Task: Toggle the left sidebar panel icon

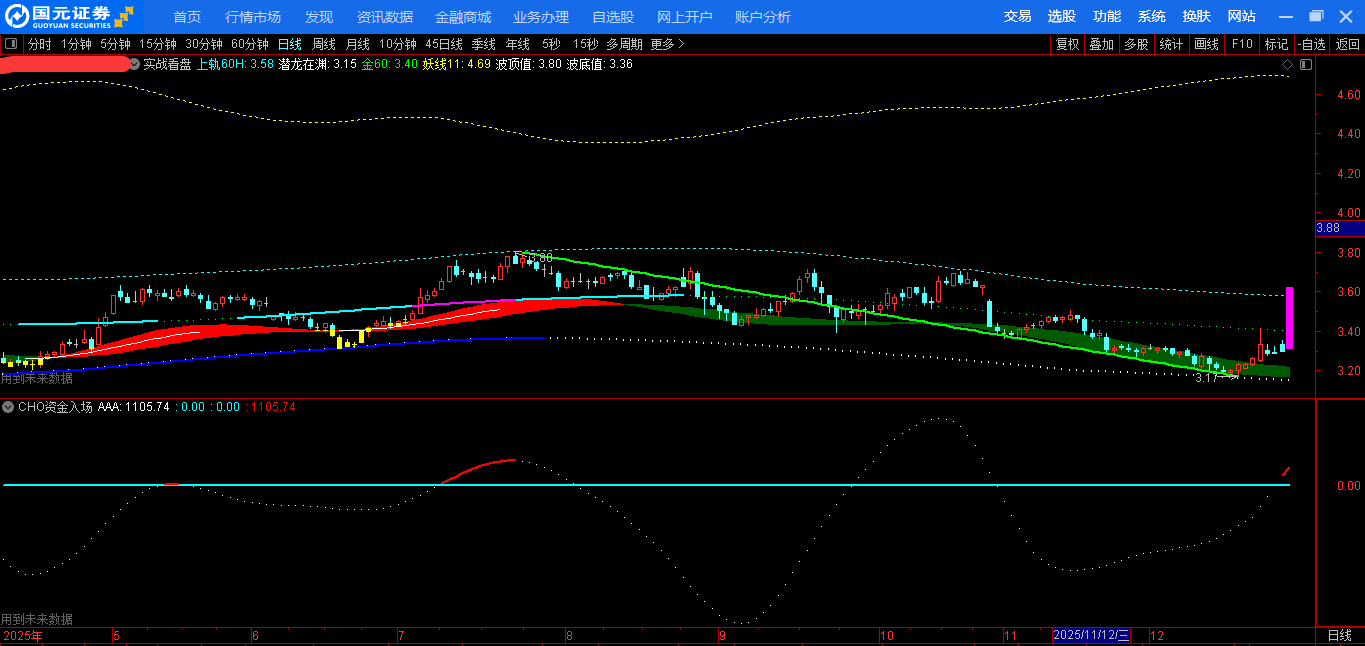Action: (x=11, y=44)
